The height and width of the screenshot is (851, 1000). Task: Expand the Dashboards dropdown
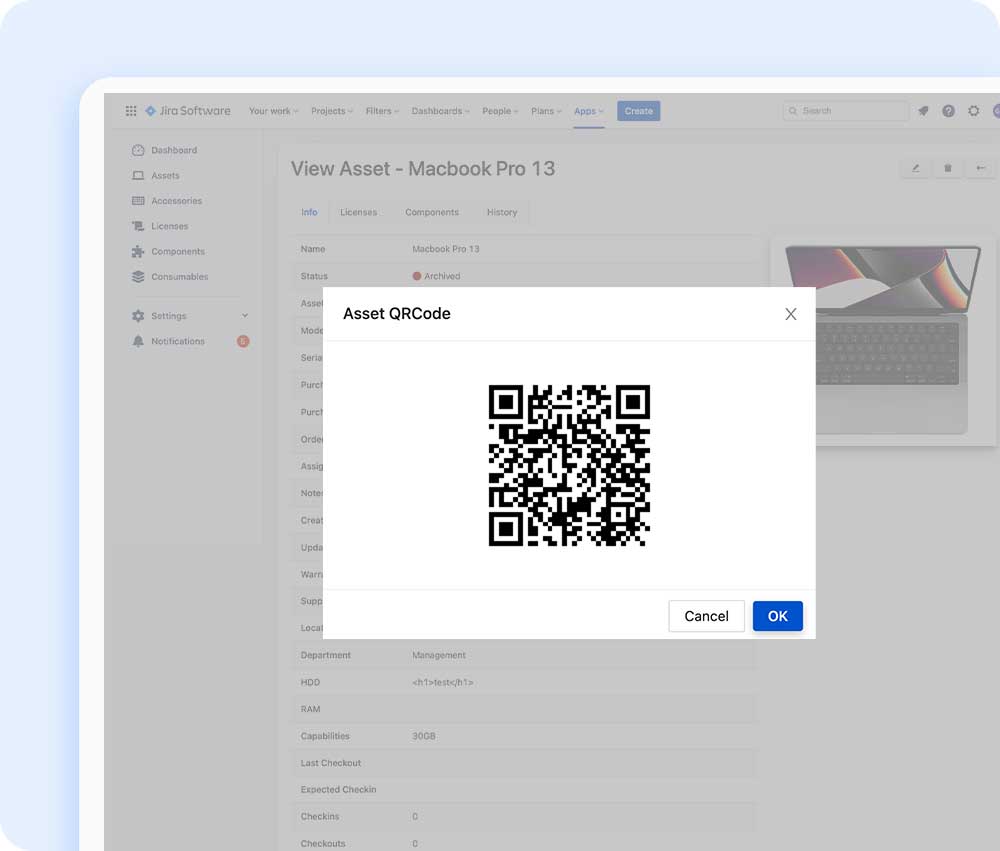[440, 111]
